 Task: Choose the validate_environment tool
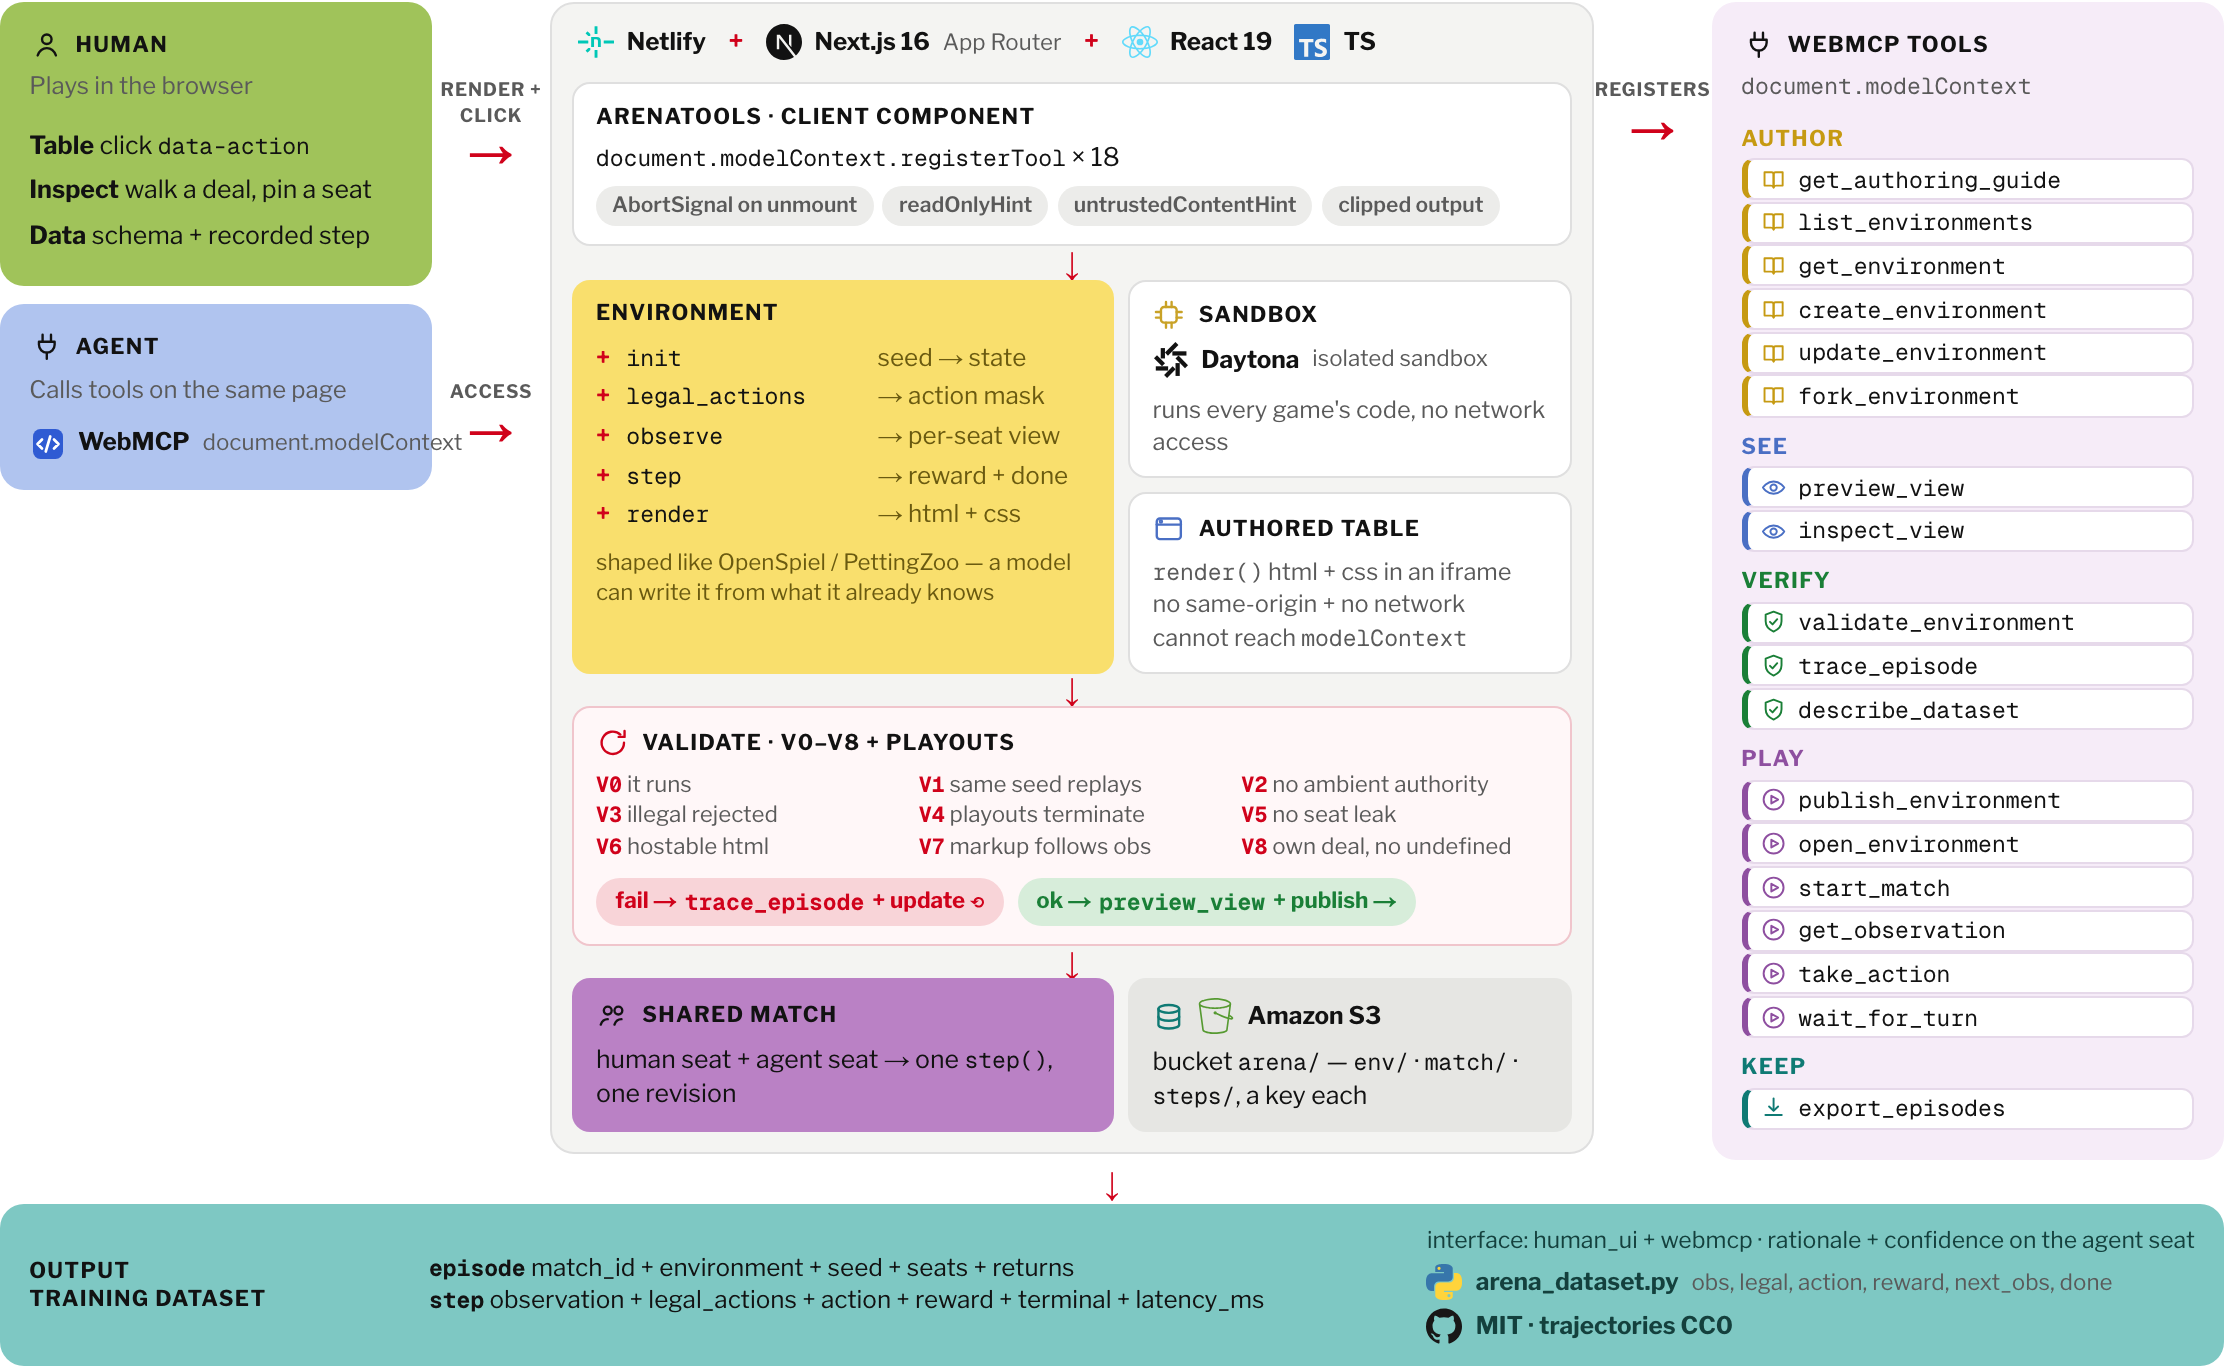(1967, 622)
